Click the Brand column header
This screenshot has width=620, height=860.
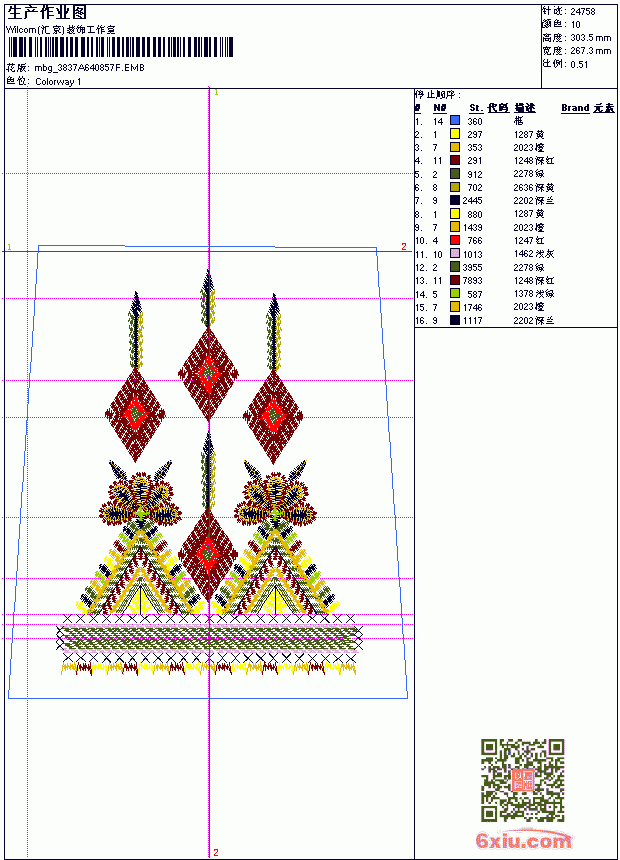pos(574,108)
